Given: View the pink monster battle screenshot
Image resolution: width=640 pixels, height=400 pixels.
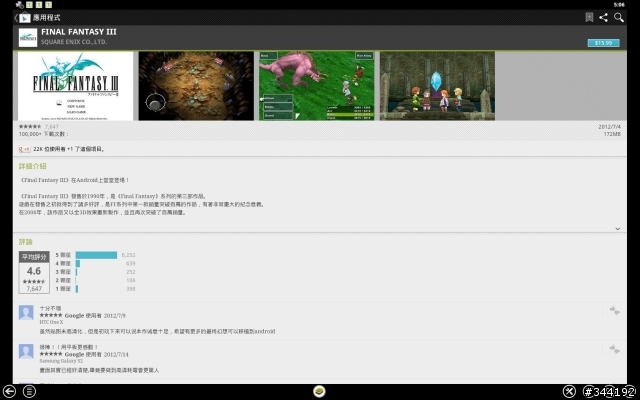Looking at the screenshot, I should [x=317, y=86].
